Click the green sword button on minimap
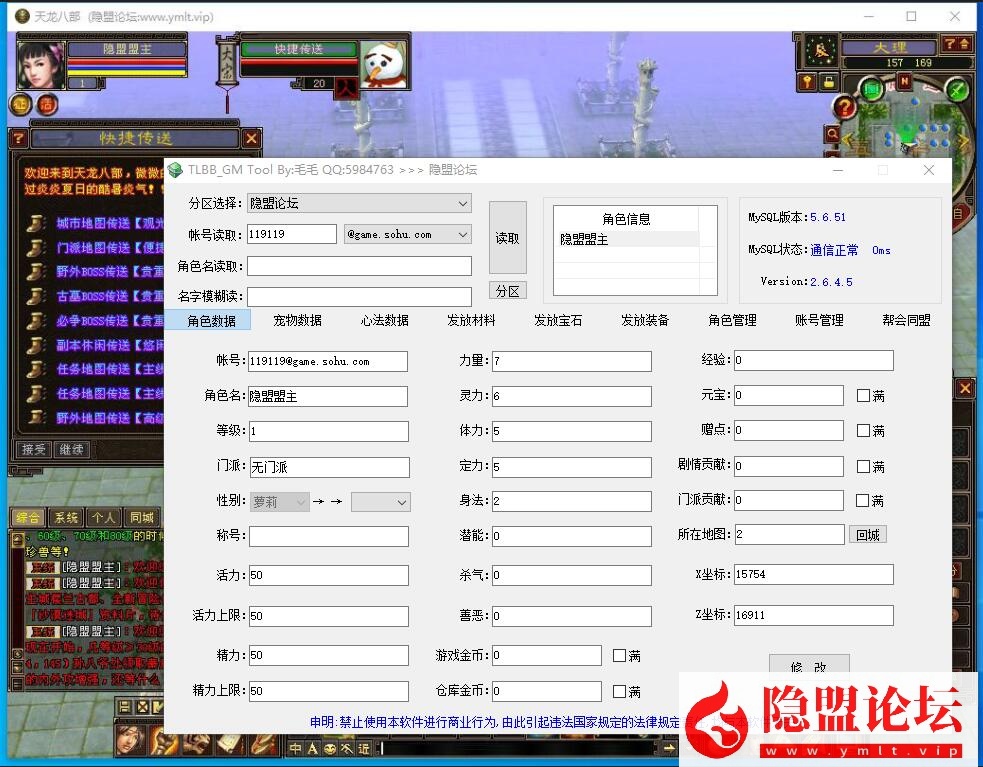This screenshot has width=983, height=767. [x=957, y=90]
